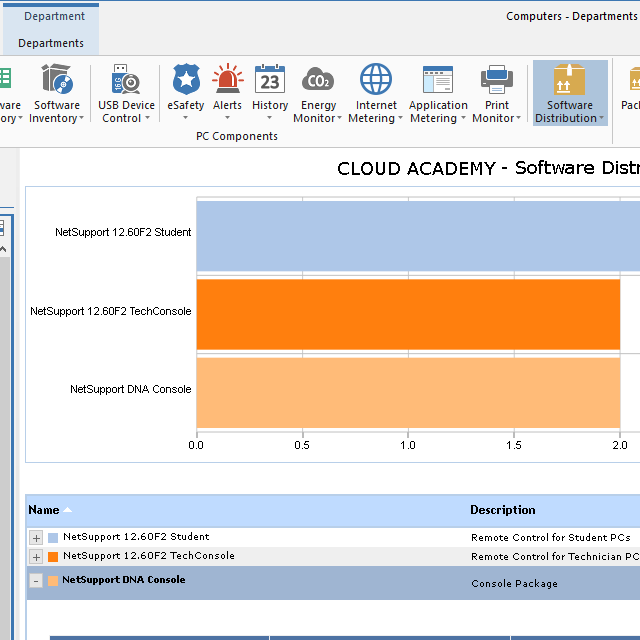Sort table by Name column header

pos(44,510)
